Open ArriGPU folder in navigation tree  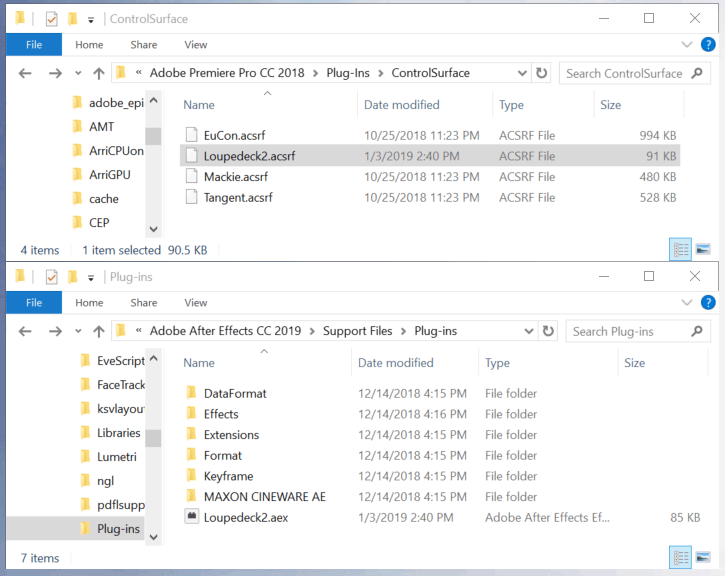coord(102,175)
